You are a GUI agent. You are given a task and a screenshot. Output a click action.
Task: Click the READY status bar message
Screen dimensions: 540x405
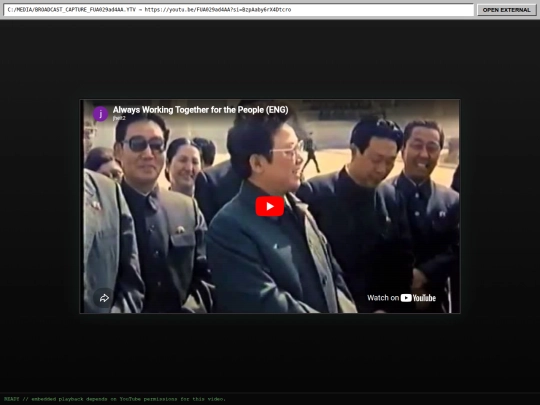tap(115, 399)
